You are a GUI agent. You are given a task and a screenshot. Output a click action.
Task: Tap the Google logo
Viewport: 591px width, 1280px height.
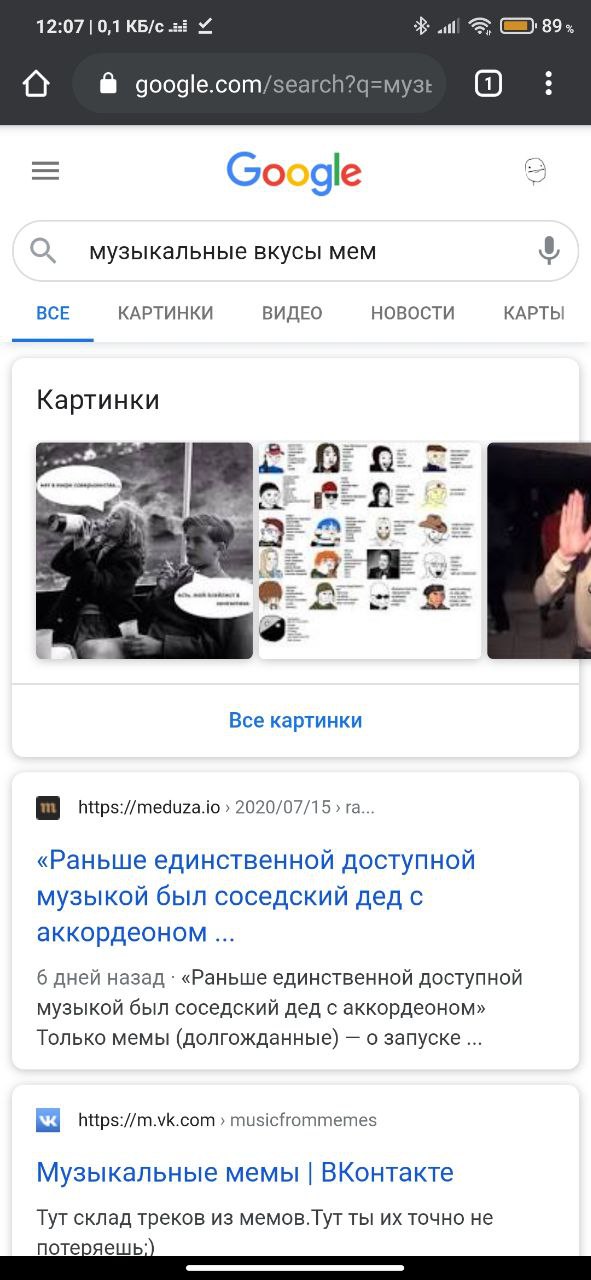(x=294, y=173)
